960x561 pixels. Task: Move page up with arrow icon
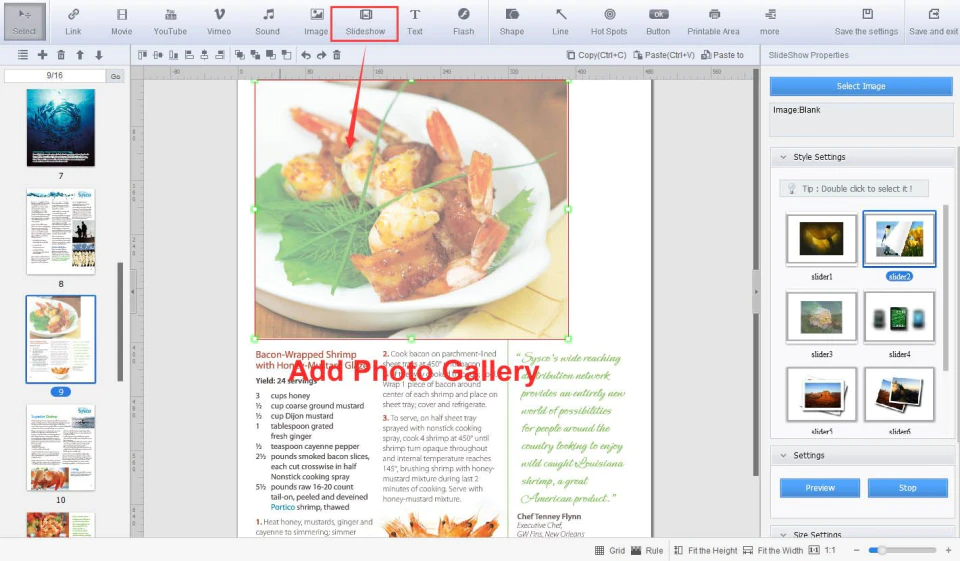[80, 55]
